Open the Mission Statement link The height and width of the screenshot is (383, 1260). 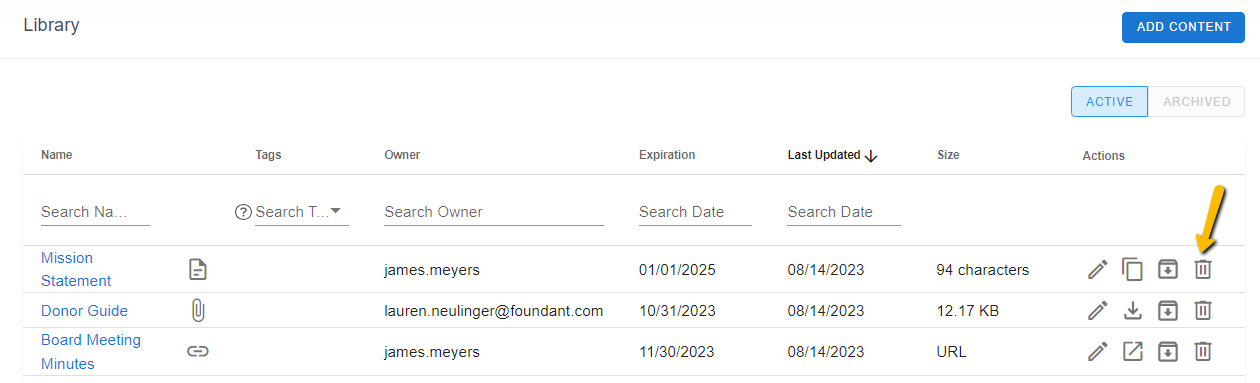[x=76, y=269]
